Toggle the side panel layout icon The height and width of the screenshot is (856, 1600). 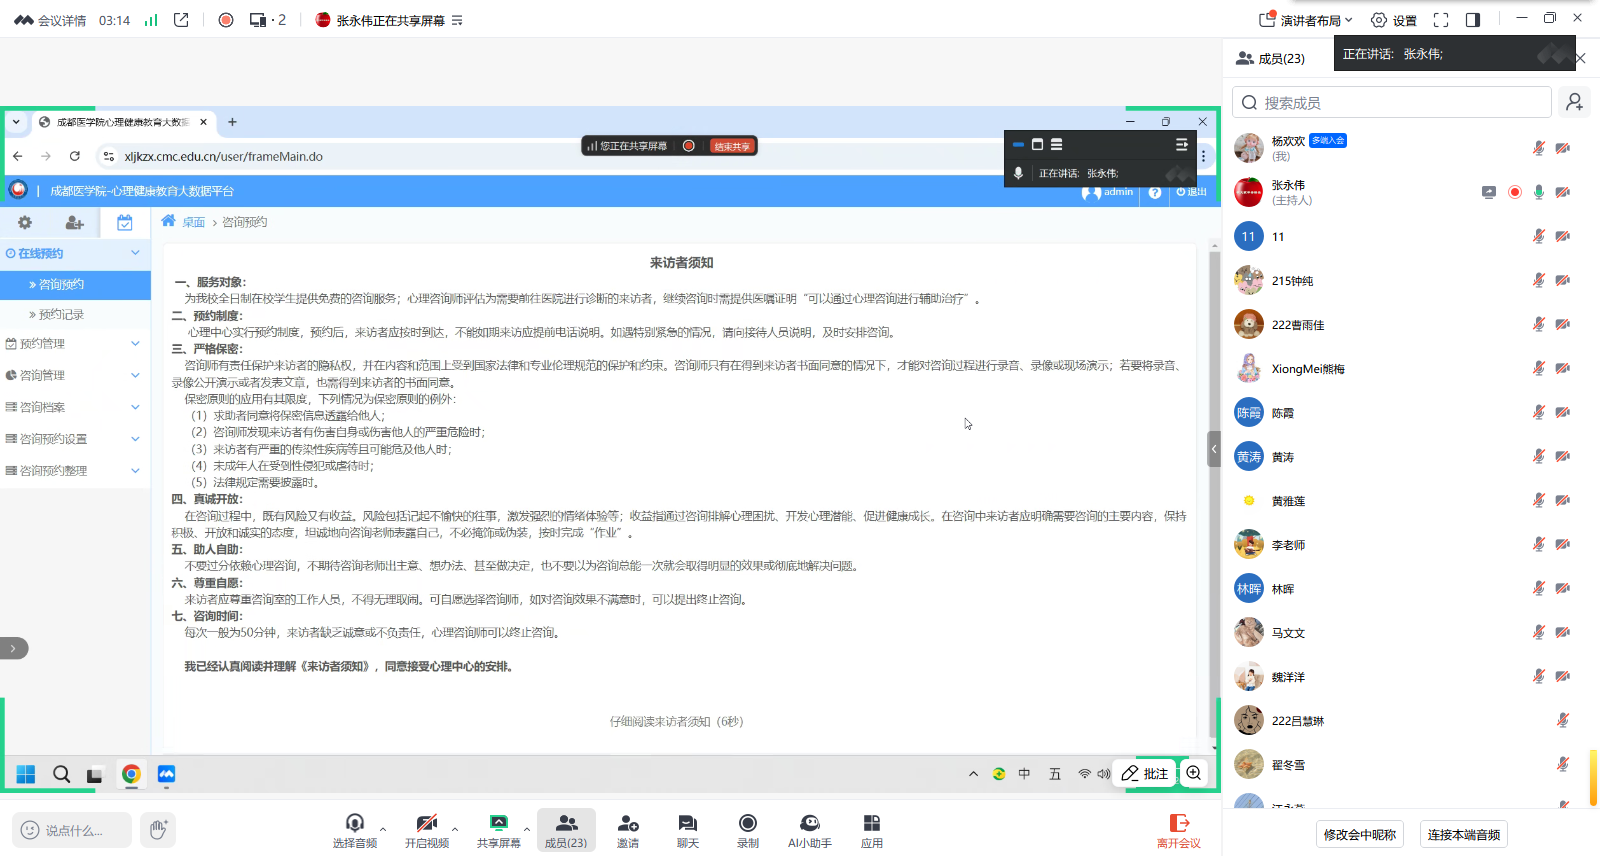pyautogui.click(x=1473, y=20)
